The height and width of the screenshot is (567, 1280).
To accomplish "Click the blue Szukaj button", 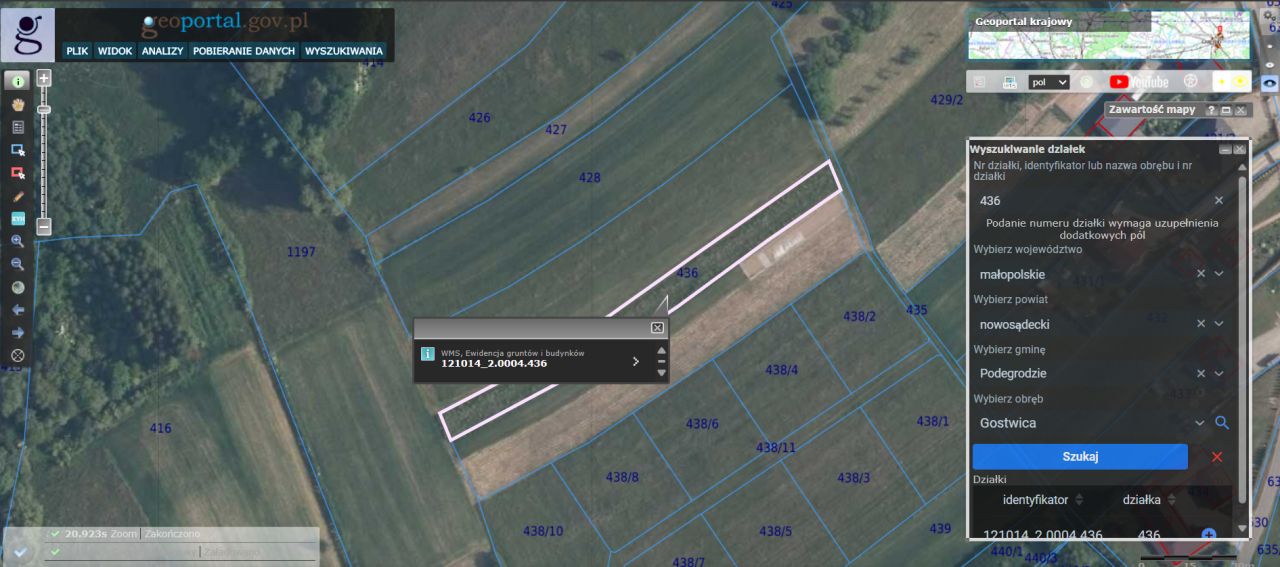I will [1080, 457].
